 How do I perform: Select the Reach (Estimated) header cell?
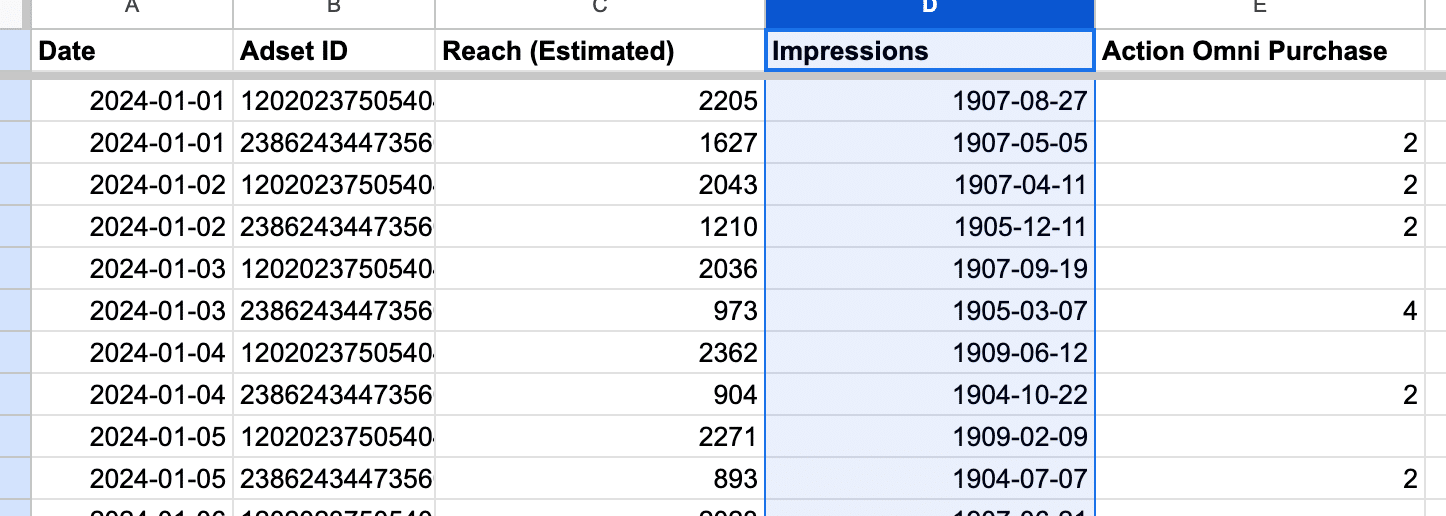click(600, 51)
